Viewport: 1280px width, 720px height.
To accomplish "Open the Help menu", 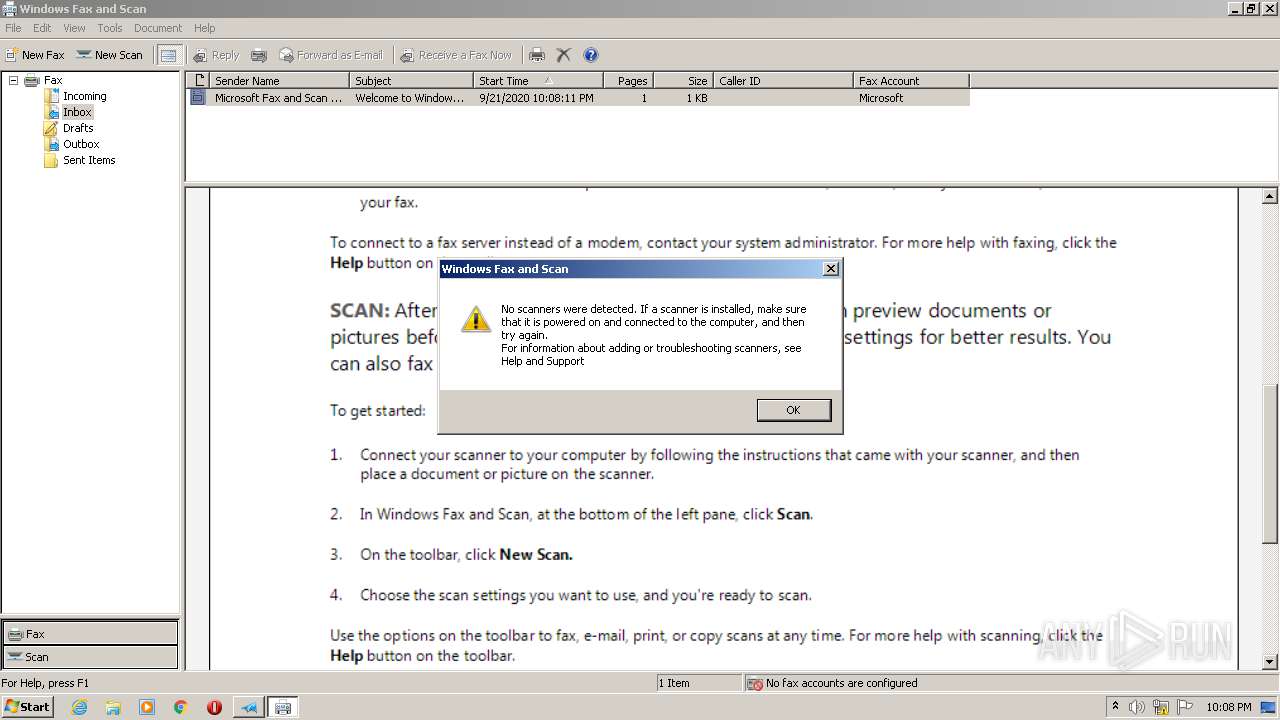I will click(204, 28).
